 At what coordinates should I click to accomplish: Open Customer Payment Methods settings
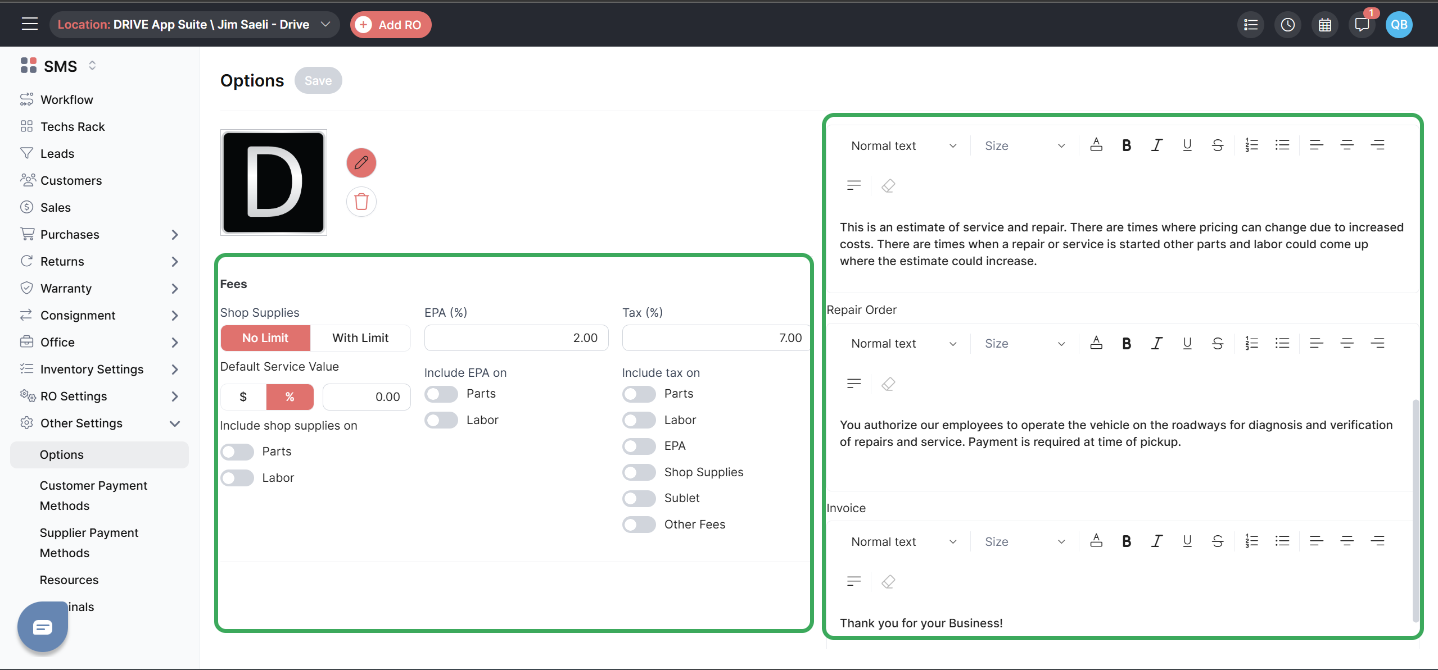pos(94,496)
